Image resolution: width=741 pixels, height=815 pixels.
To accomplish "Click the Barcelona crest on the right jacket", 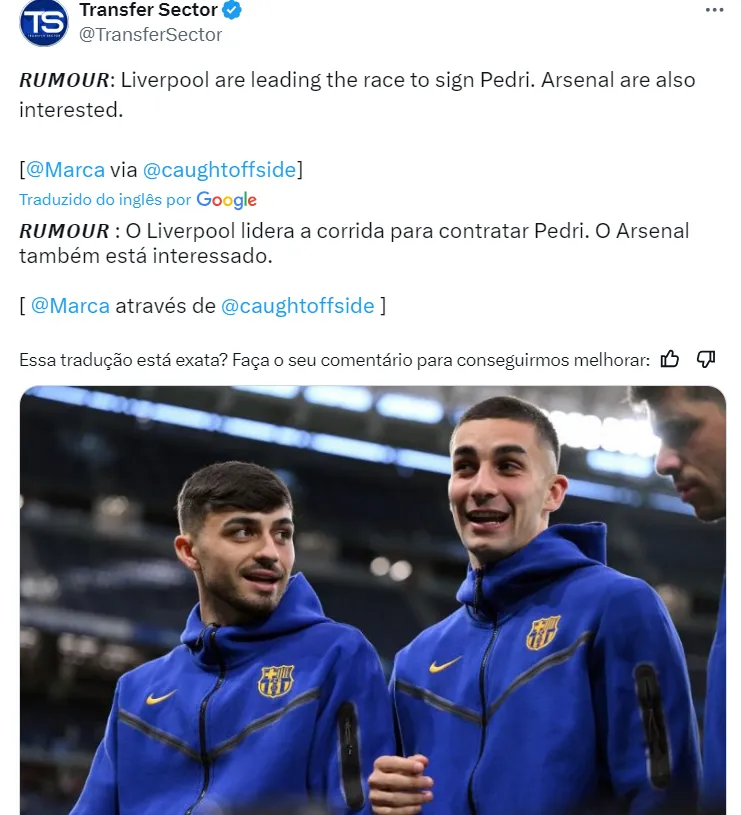I will click(543, 632).
